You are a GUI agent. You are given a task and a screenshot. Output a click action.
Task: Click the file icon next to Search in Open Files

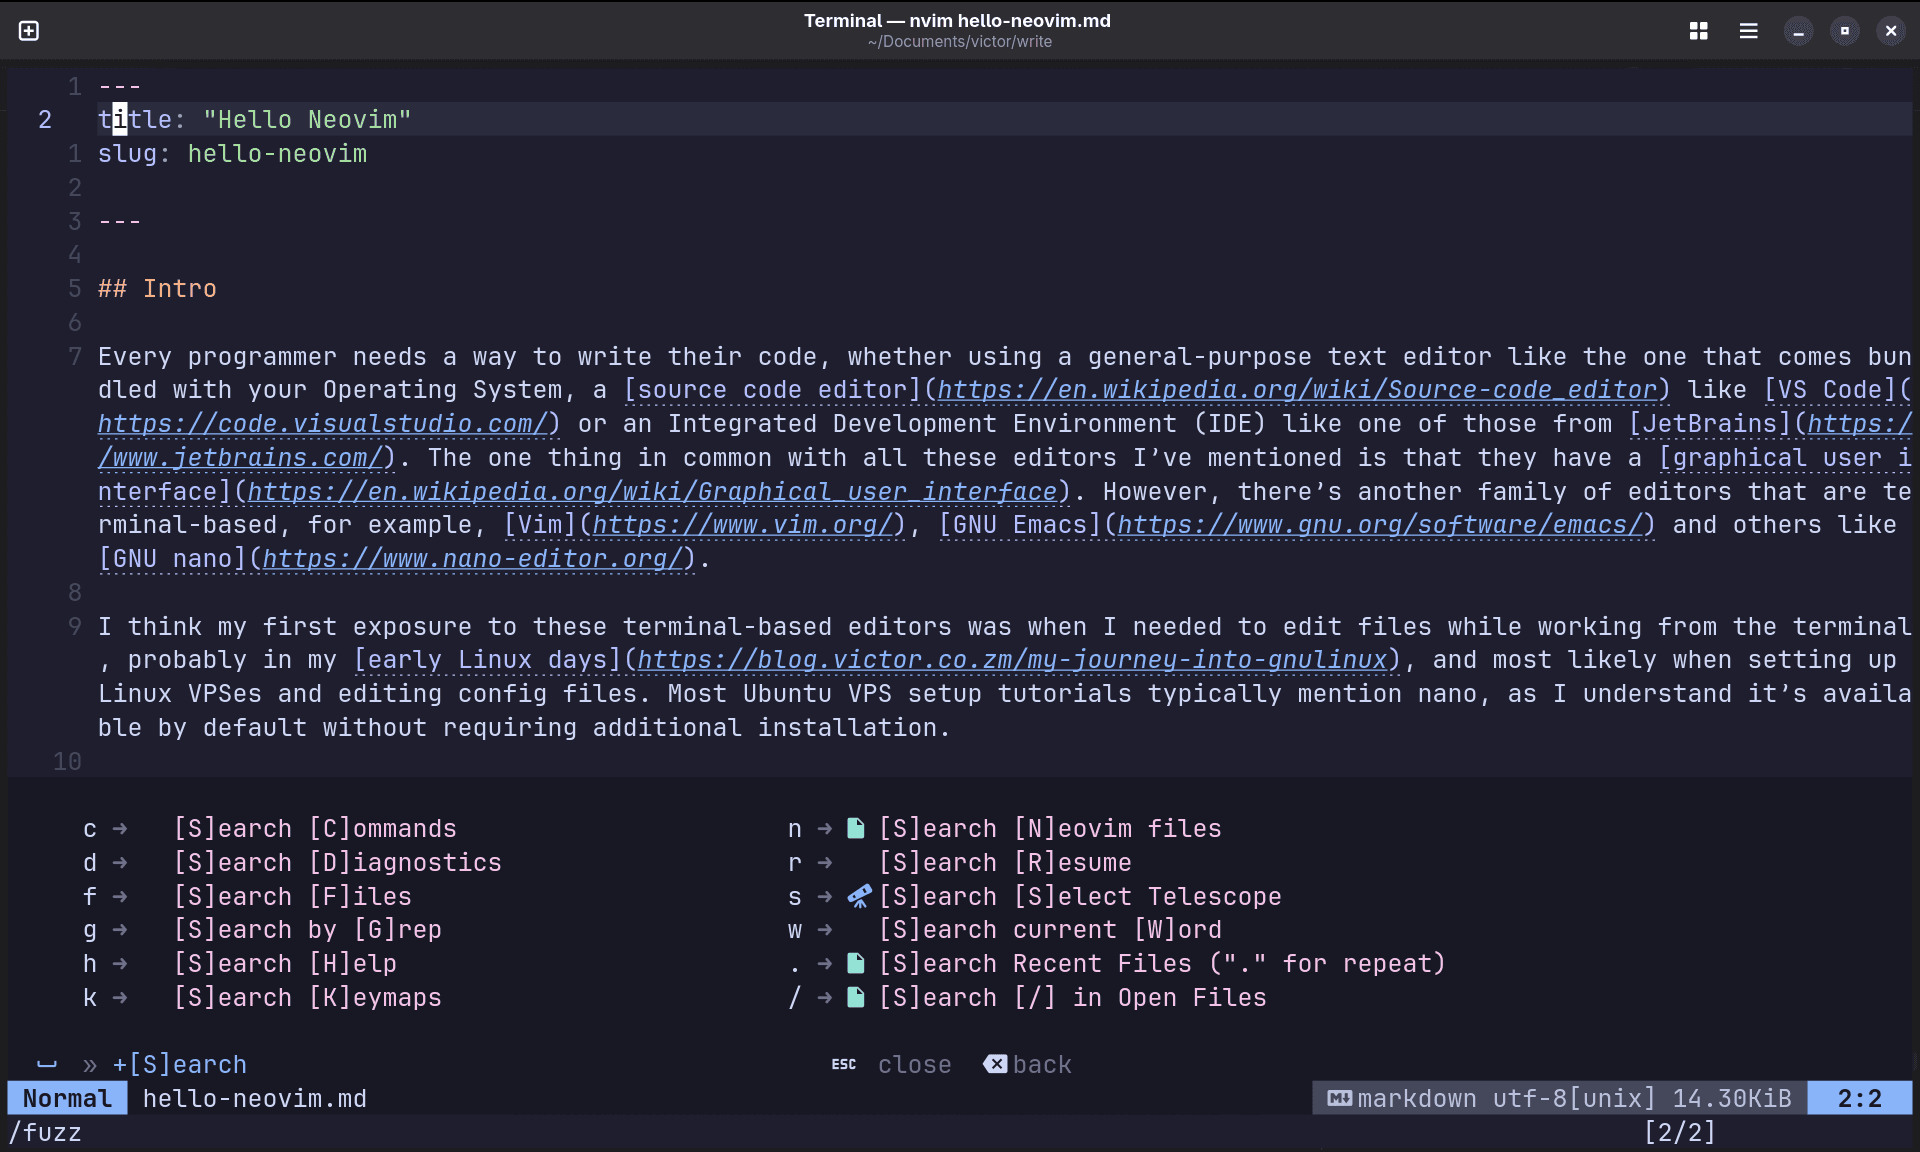pos(856,997)
